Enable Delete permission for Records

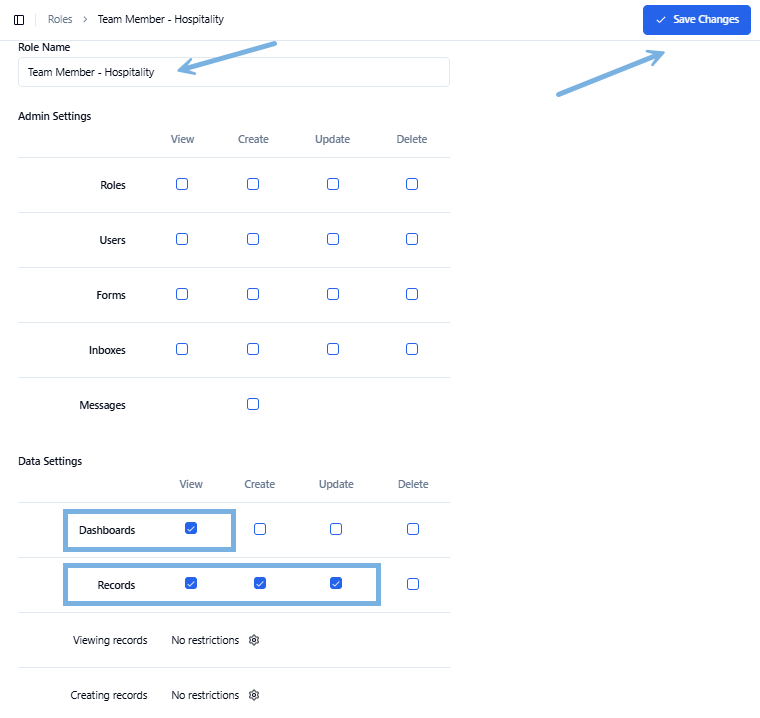[413, 584]
